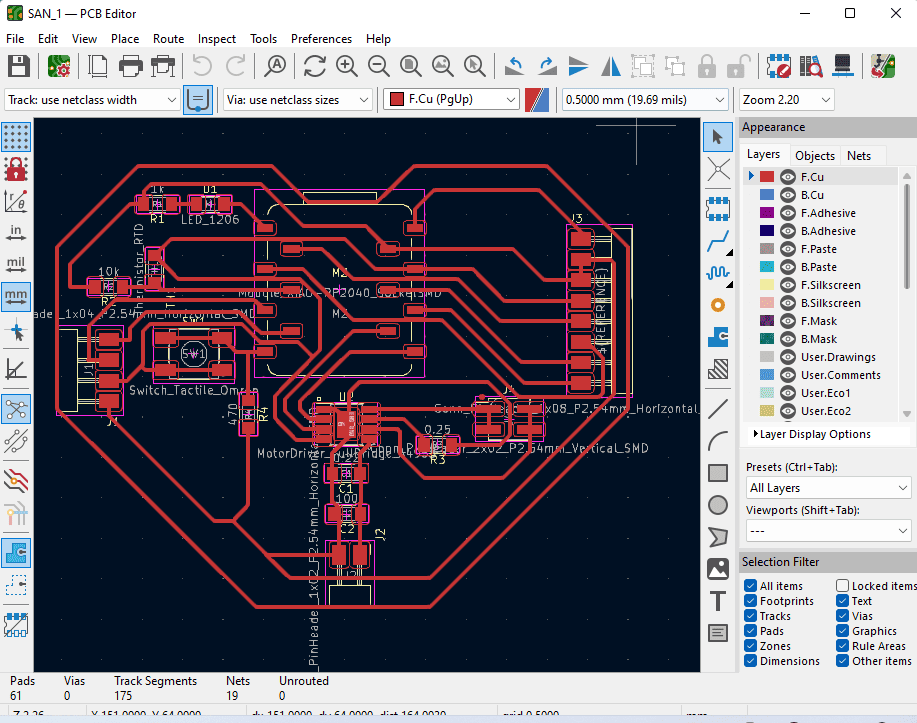
Task: Select the Route tracks tool
Action: coord(718,241)
